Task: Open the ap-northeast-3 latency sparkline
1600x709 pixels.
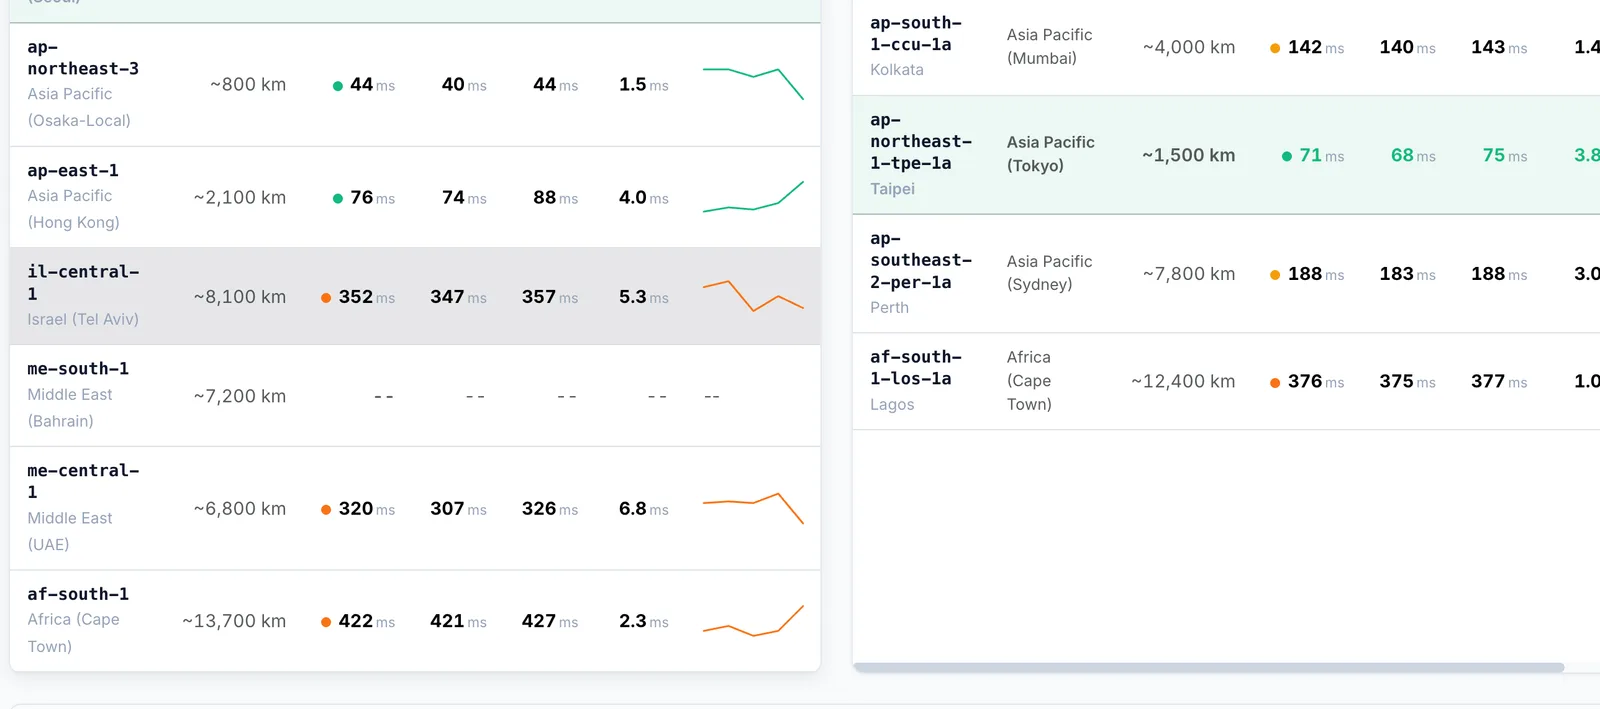Action: pos(753,83)
